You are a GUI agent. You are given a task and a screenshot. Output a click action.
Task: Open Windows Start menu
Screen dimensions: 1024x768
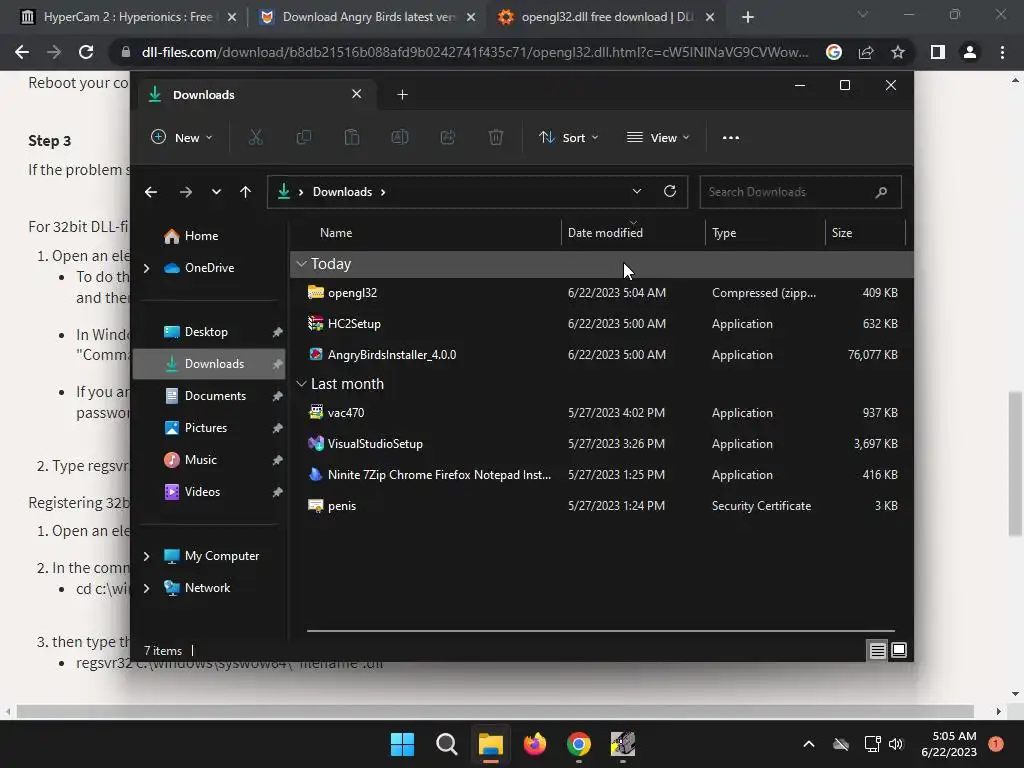(x=402, y=744)
